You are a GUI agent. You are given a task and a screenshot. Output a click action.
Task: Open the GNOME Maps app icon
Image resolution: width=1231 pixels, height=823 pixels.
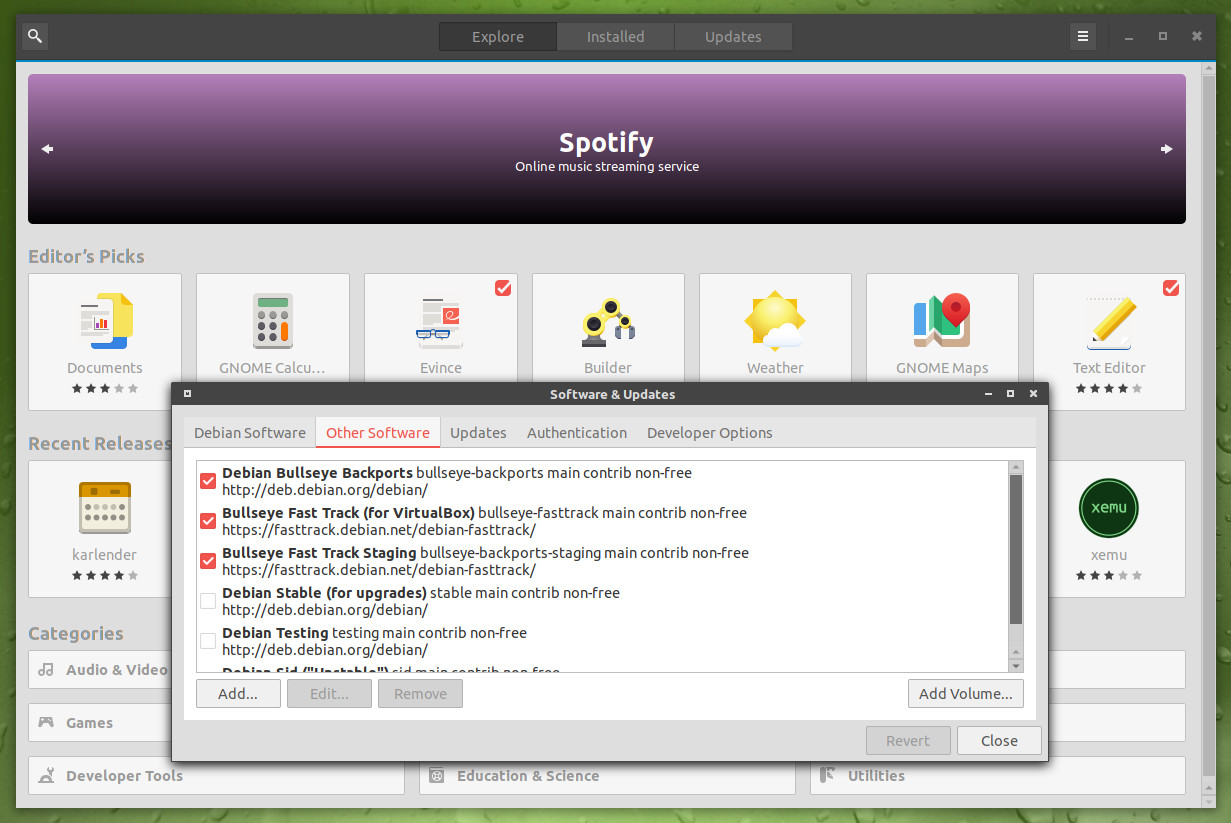click(x=942, y=320)
